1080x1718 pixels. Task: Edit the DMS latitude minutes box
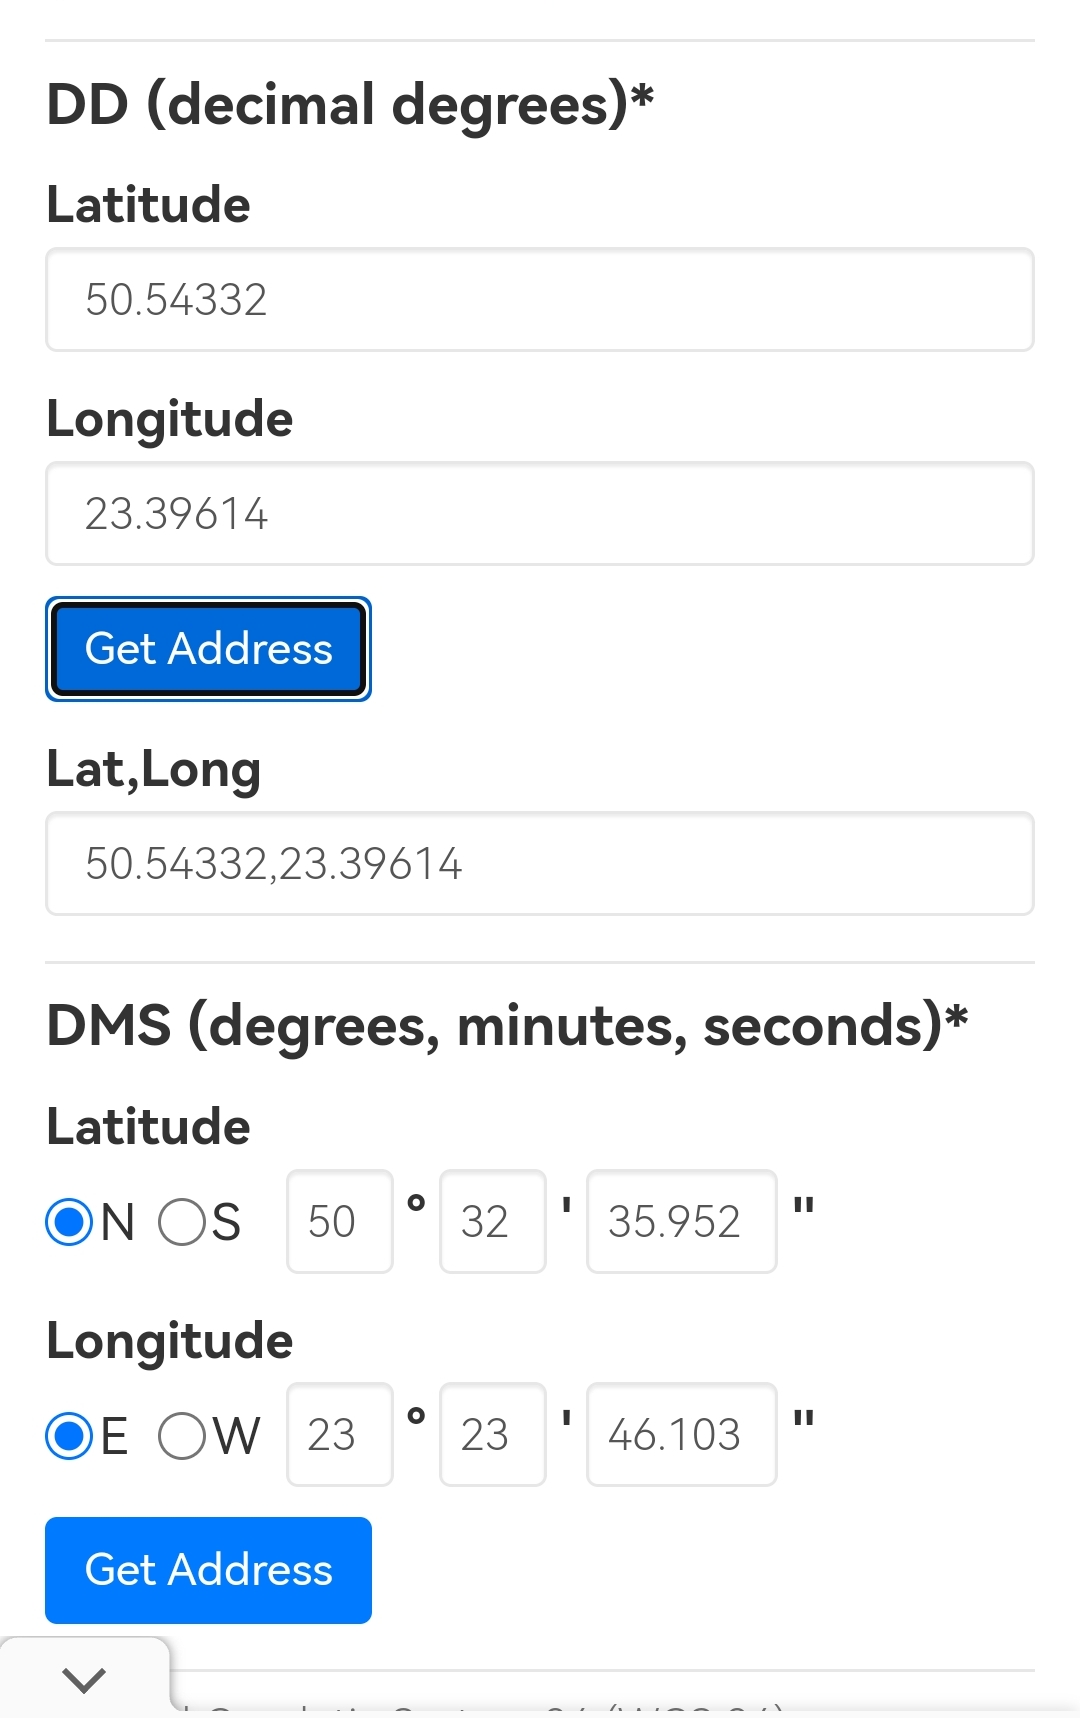click(493, 1222)
